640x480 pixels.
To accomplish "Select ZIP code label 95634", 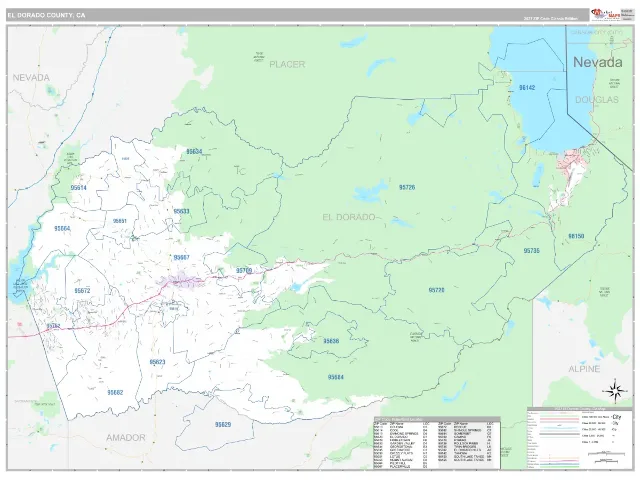I will (194, 151).
